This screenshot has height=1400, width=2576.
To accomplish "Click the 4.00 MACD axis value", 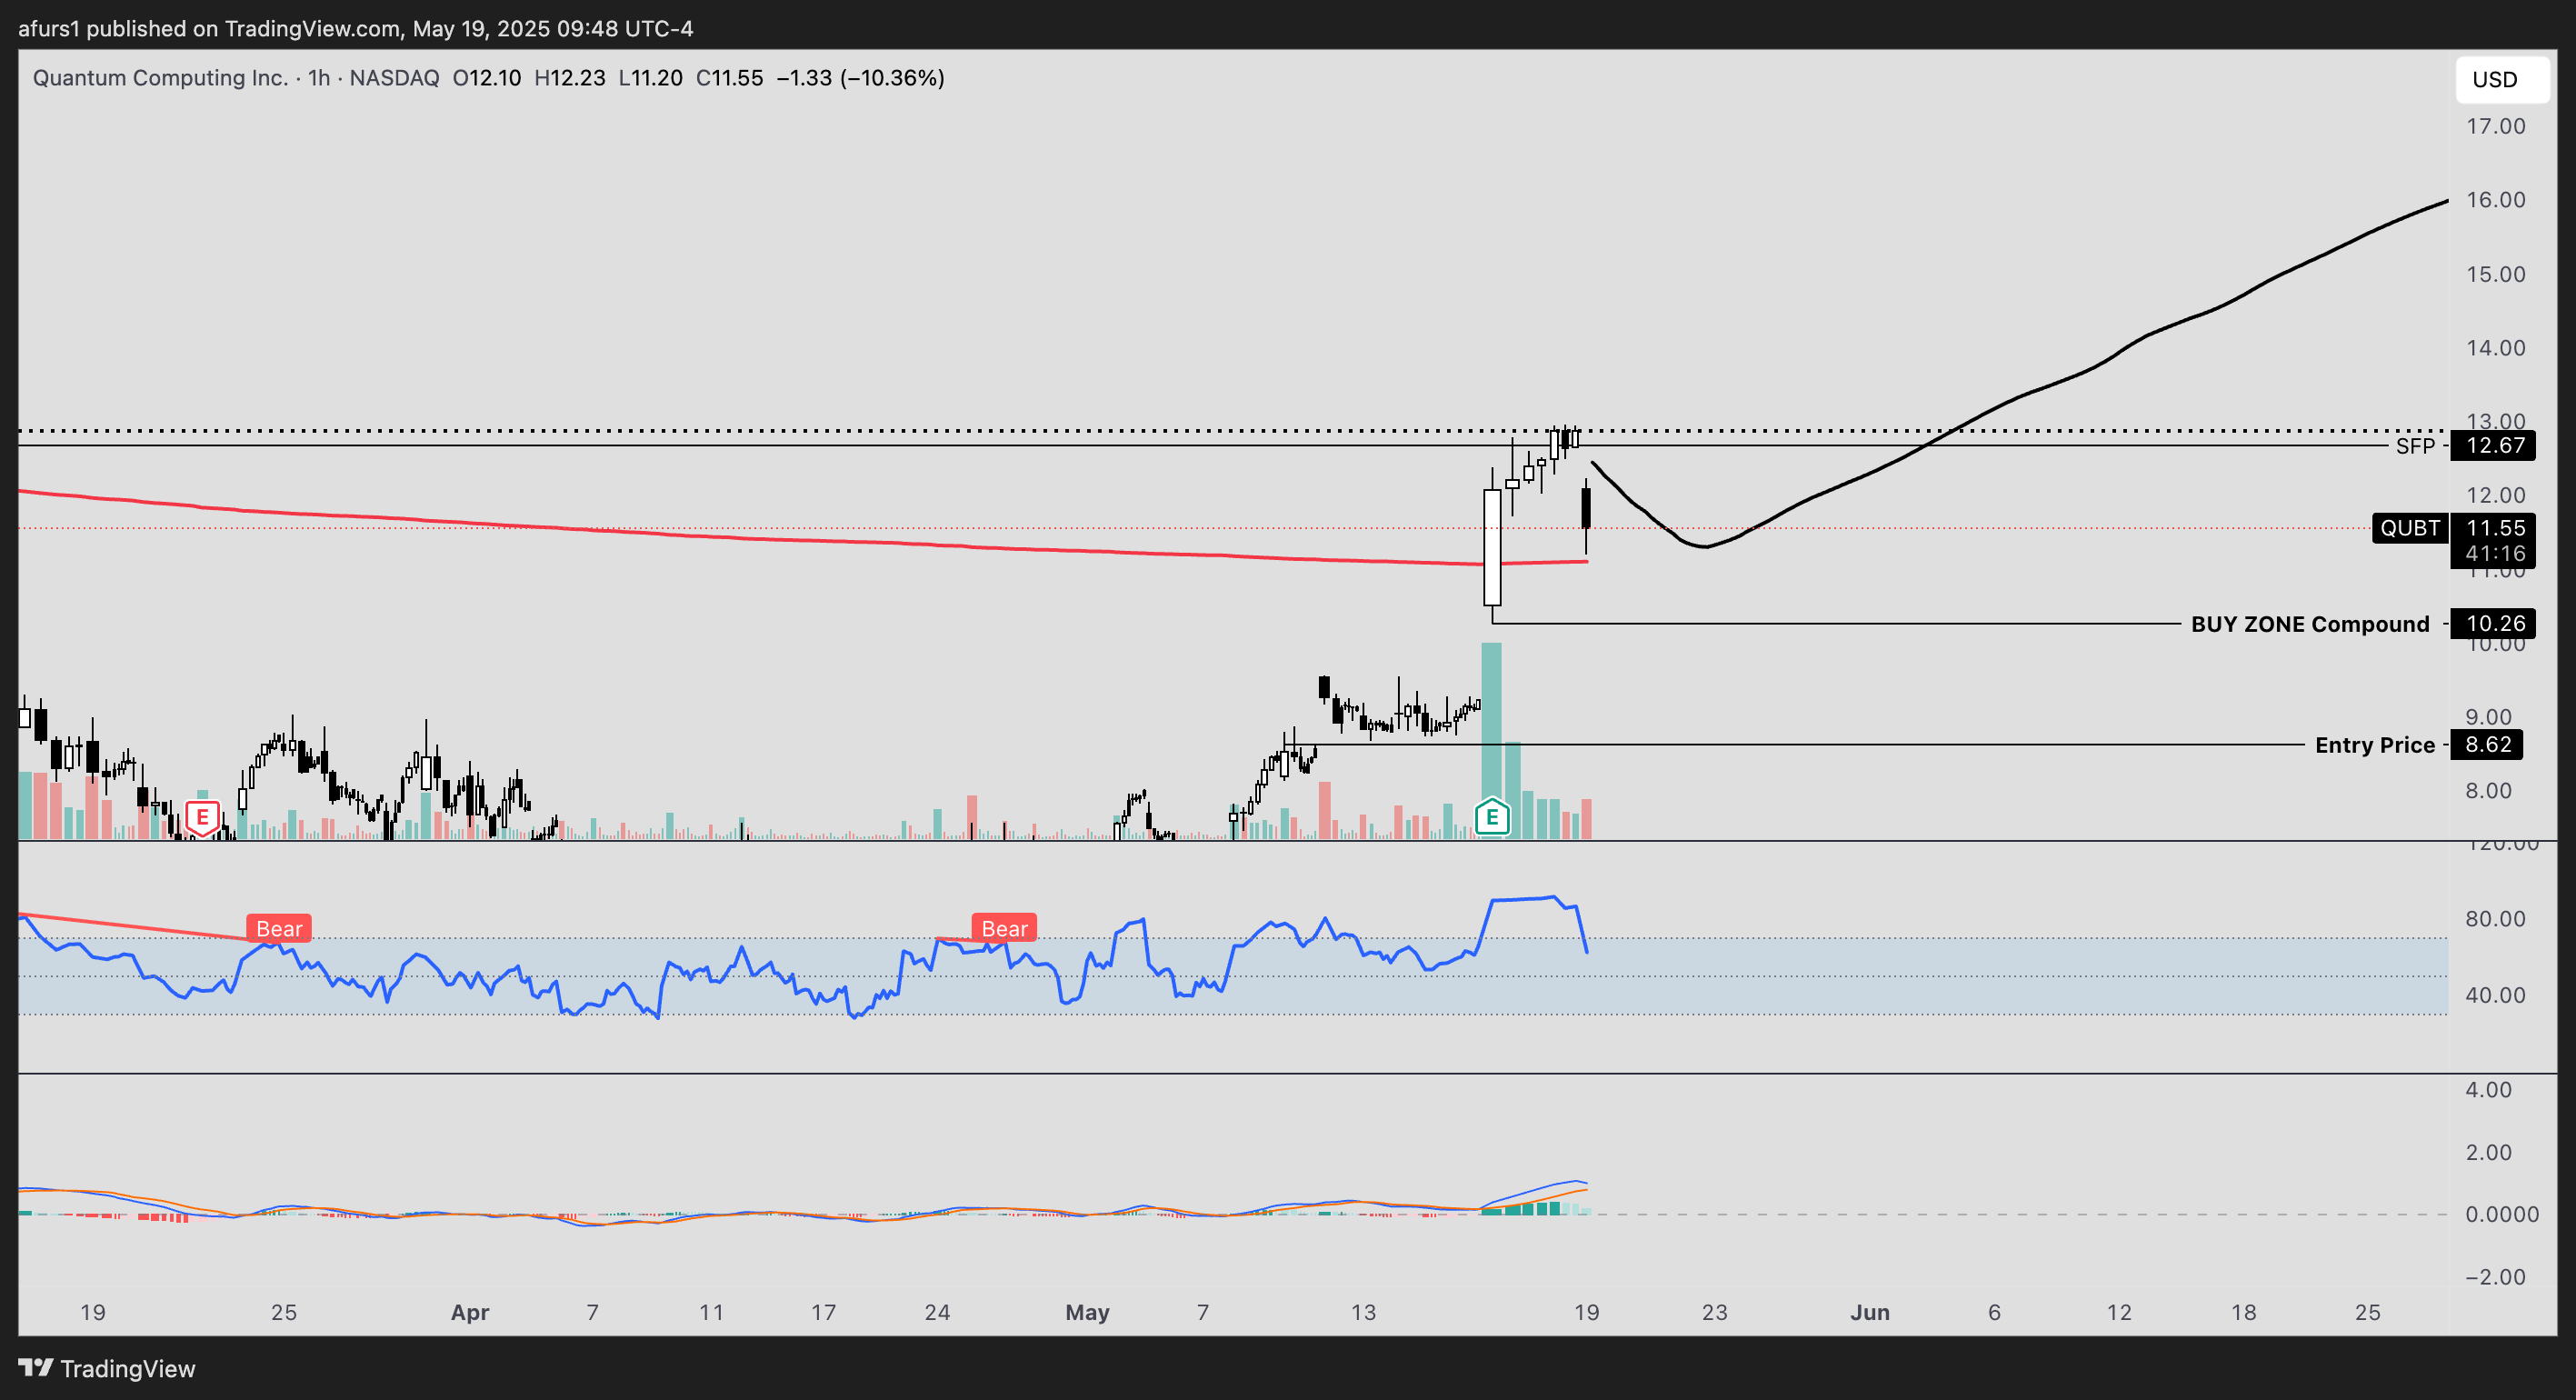I will [2488, 1090].
